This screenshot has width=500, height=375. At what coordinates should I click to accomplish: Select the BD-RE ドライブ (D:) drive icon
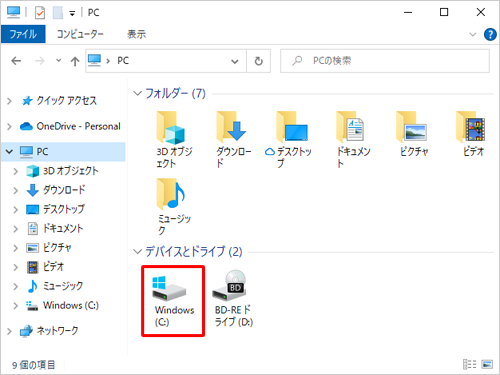pyautogui.click(x=230, y=285)
